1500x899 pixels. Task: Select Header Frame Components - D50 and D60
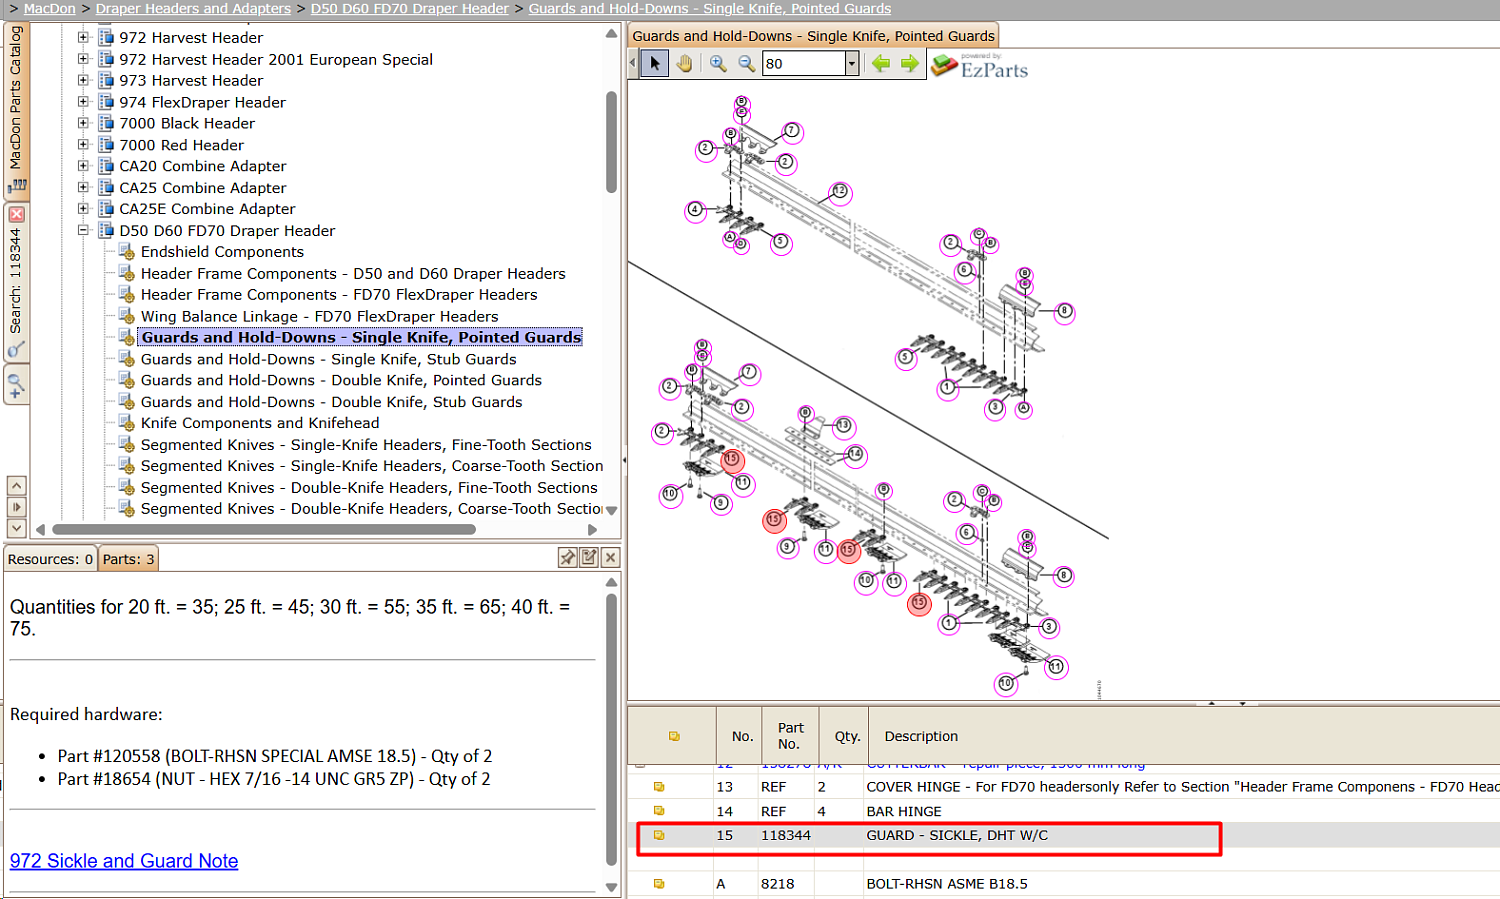coord(353,273)
